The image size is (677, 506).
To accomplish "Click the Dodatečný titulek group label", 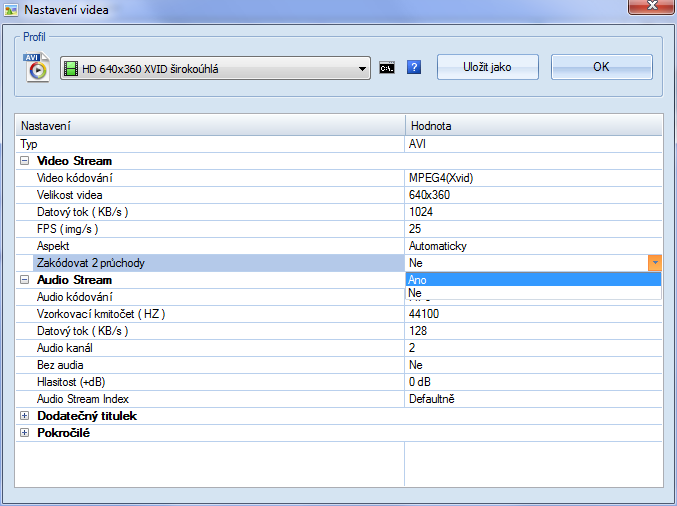I will tap(87, 416).
